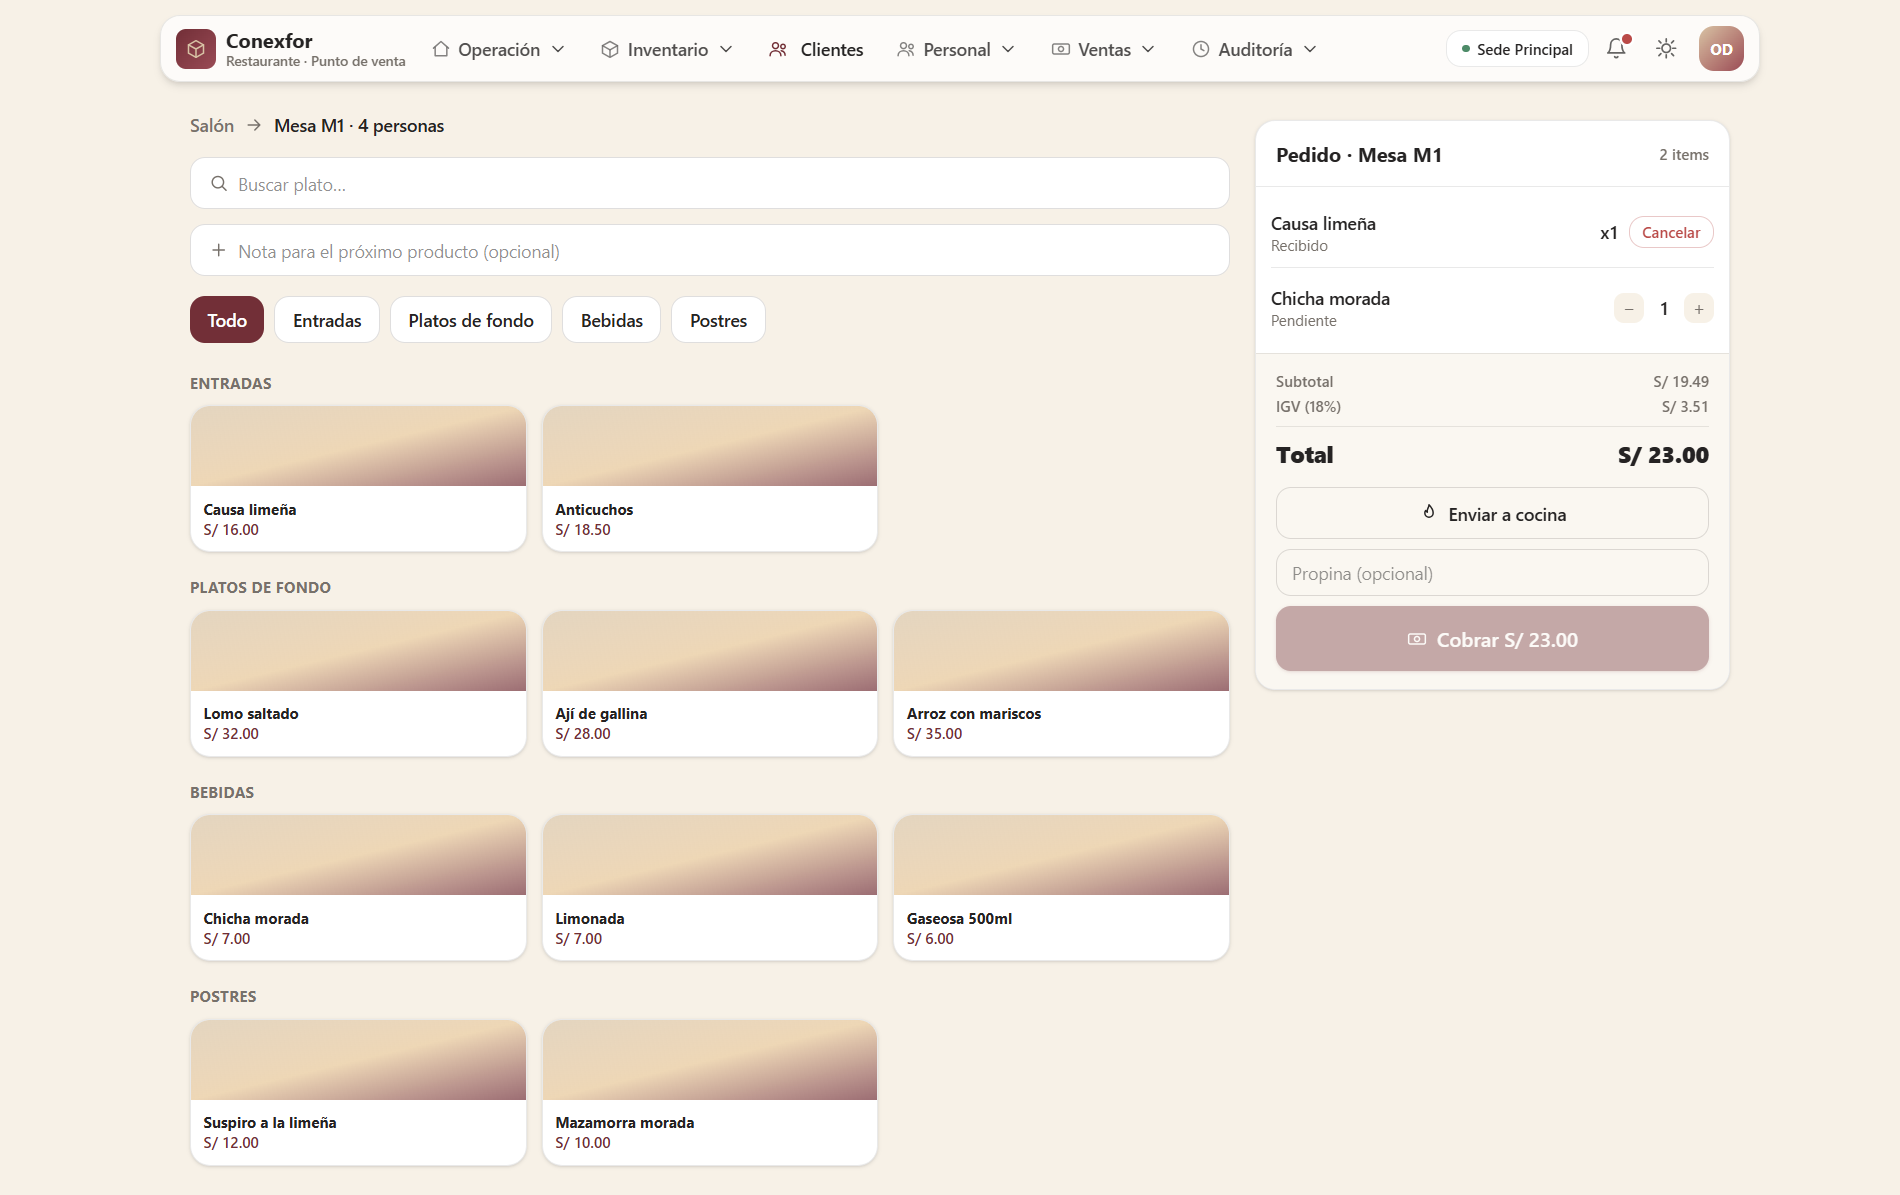1900x1195 pixels.
Task: Click the Total S/ 23.00 amount
Action: coord(1663,455)
